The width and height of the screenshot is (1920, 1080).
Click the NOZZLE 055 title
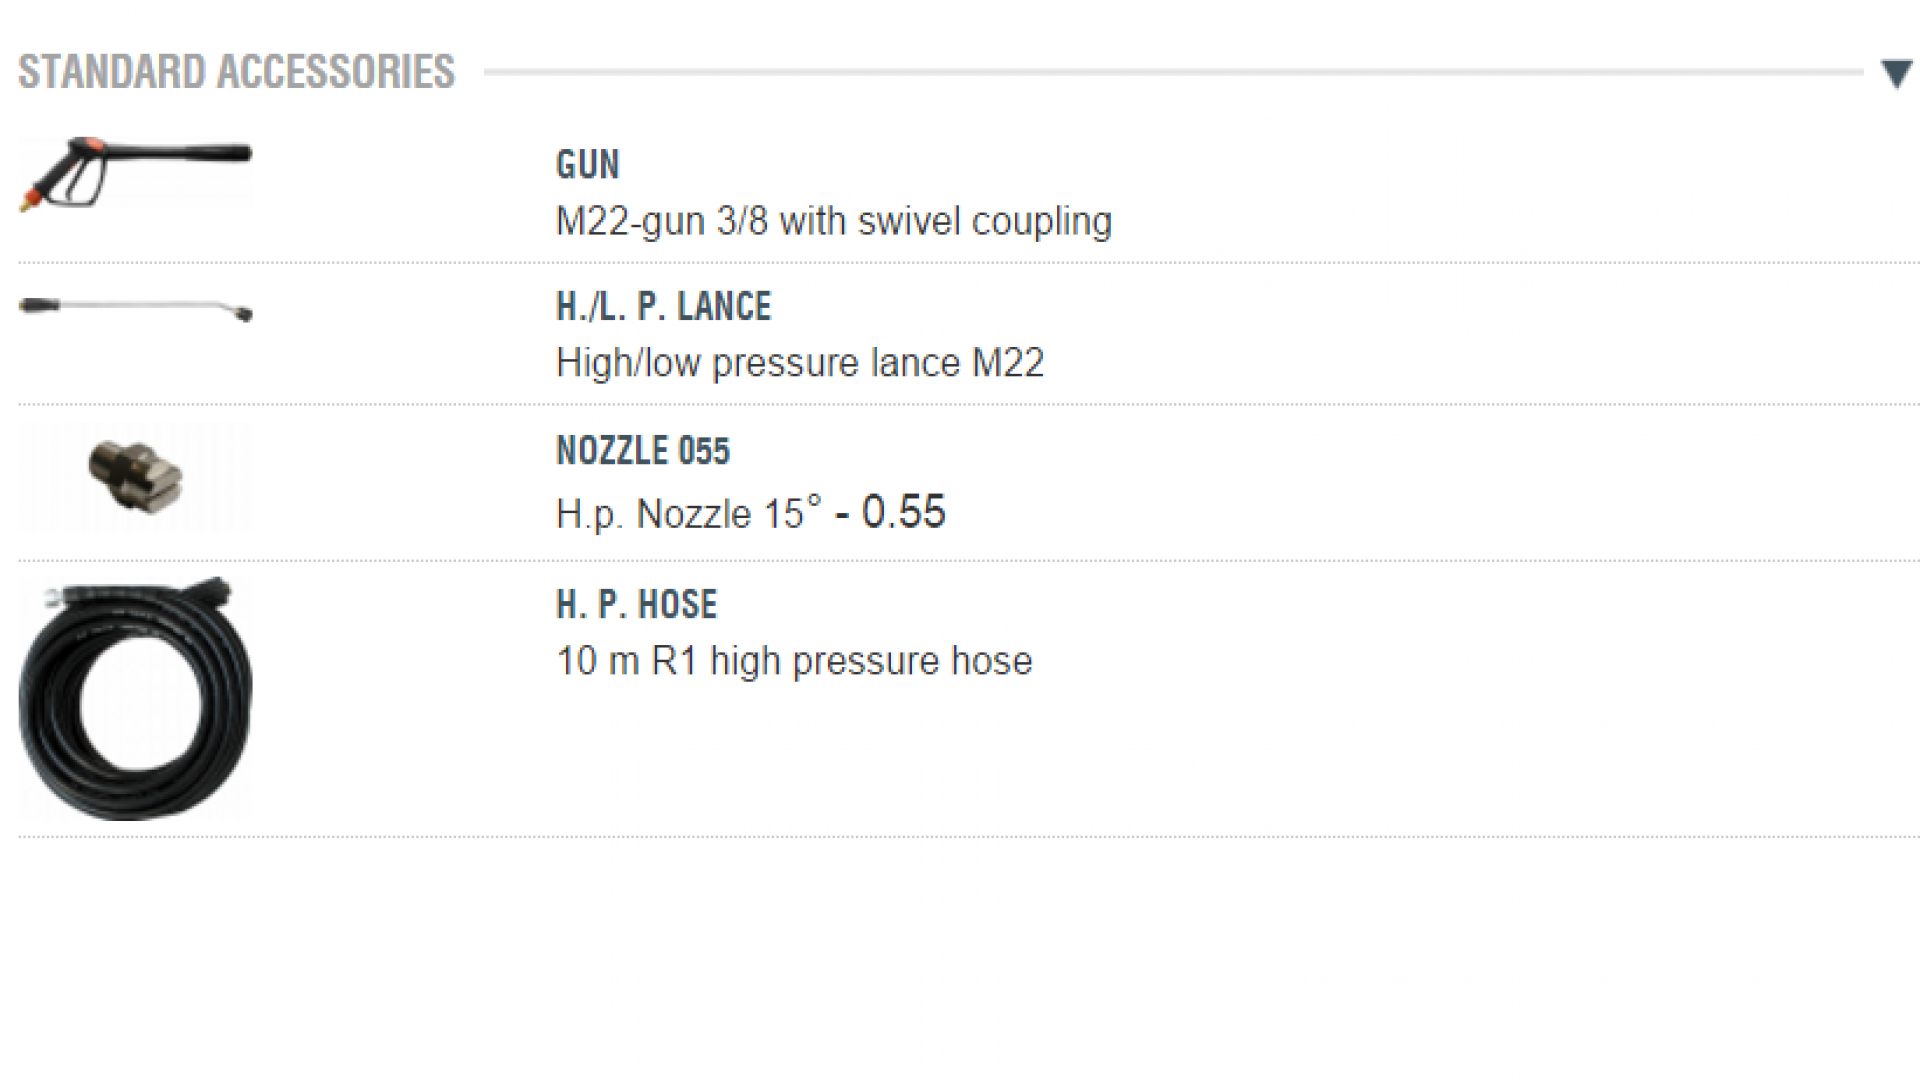coord(643,451)
